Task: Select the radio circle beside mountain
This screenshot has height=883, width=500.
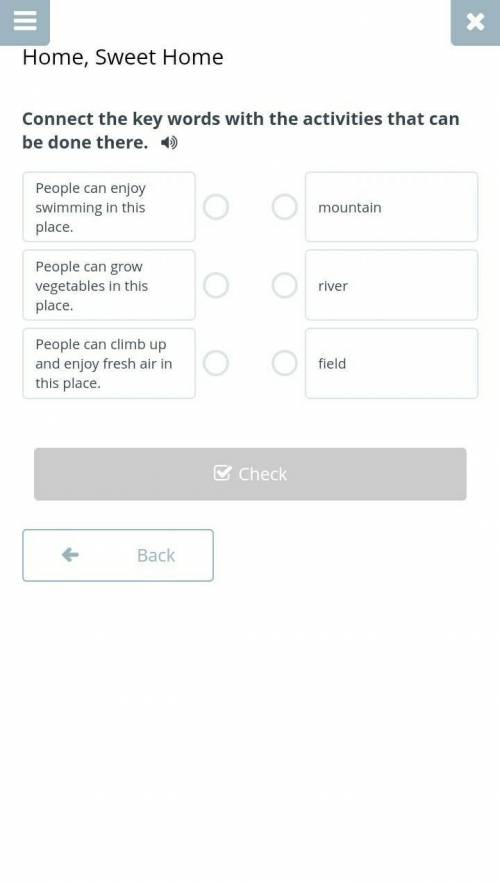Action: pyautogui.click(x=284, y=207)
